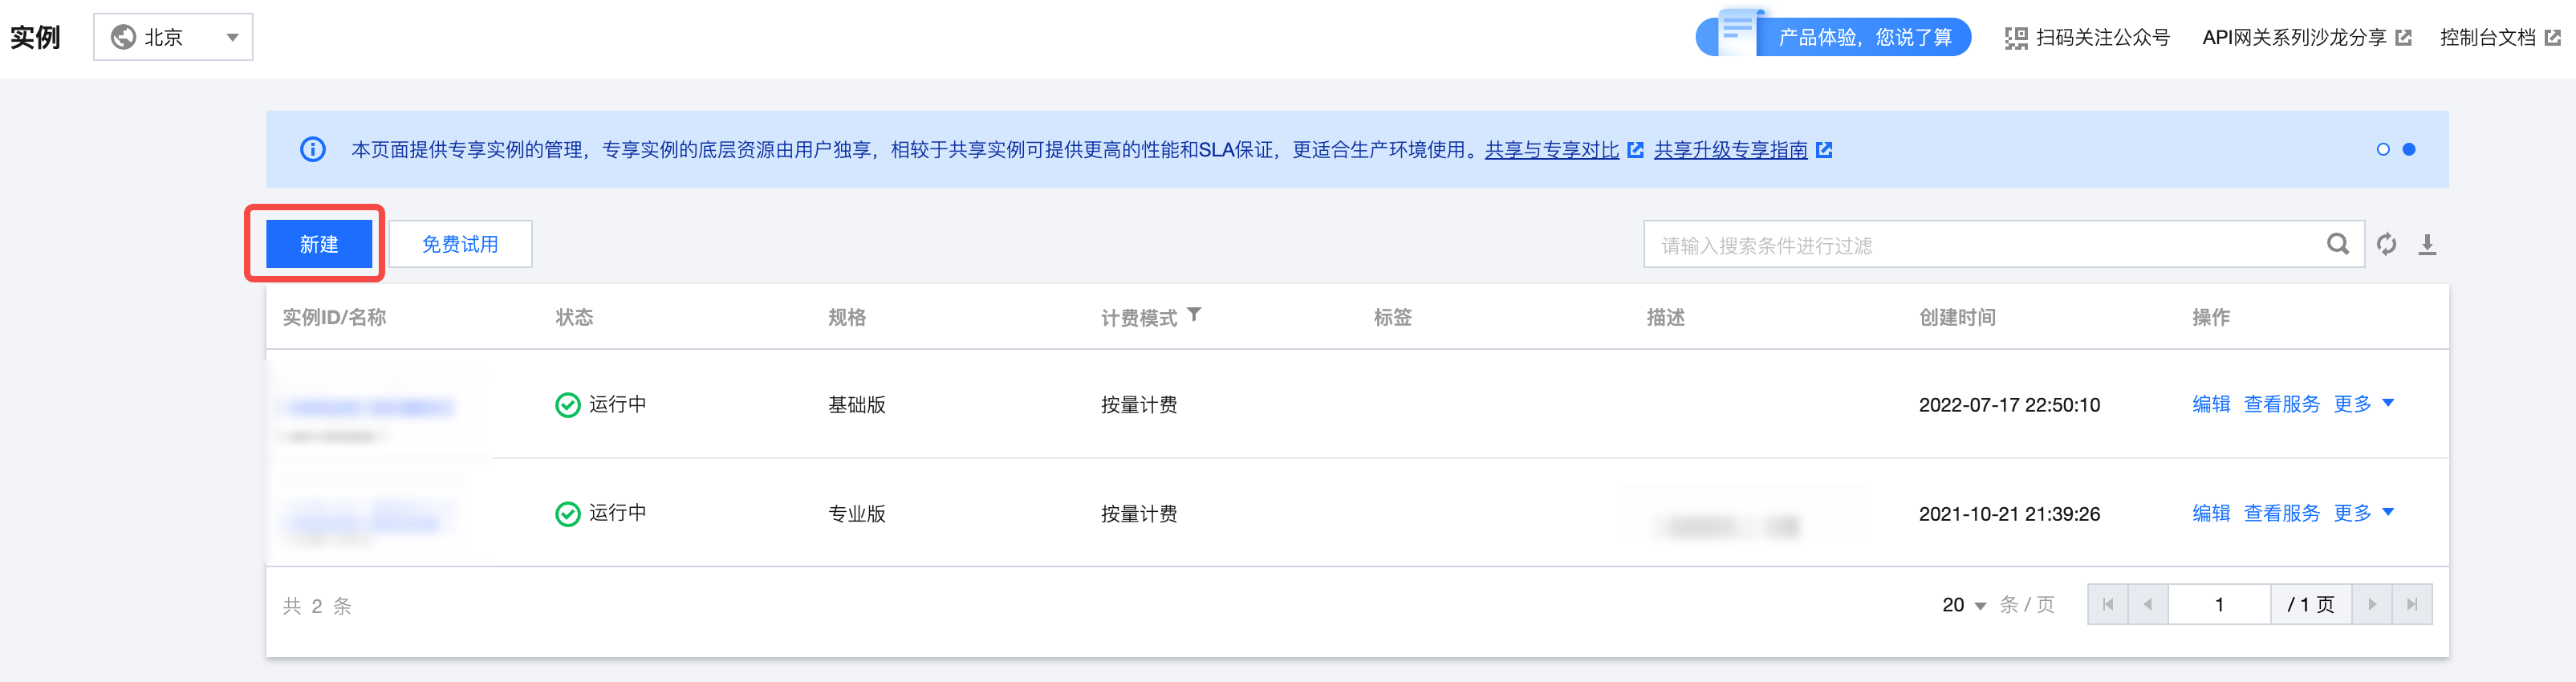Click the 免费试用 button
Image resolution: width=2576 pixels, height=682 pixels.
pos(460,244)
